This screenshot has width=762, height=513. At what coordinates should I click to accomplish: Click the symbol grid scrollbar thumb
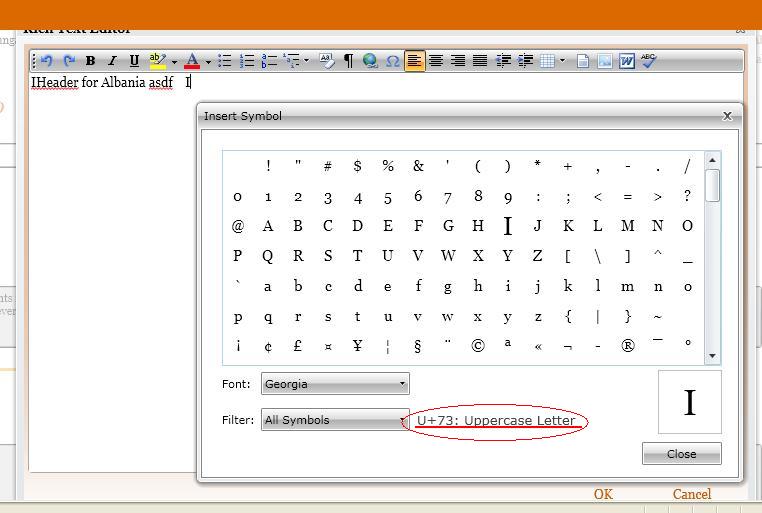pos(712,185)
